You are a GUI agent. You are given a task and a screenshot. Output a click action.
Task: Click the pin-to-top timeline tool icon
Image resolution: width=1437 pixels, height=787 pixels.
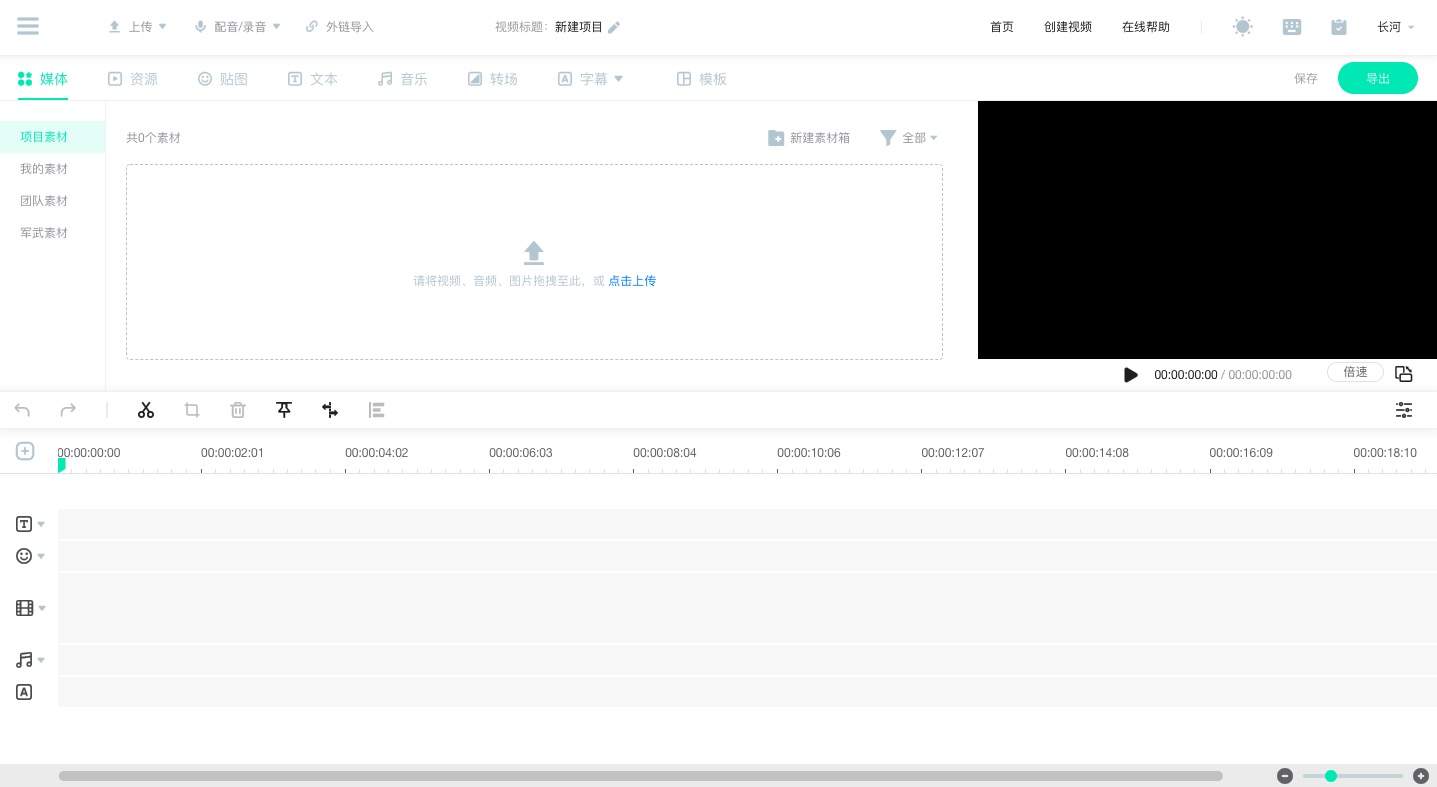pyautogui.click(x=284, y=410)
